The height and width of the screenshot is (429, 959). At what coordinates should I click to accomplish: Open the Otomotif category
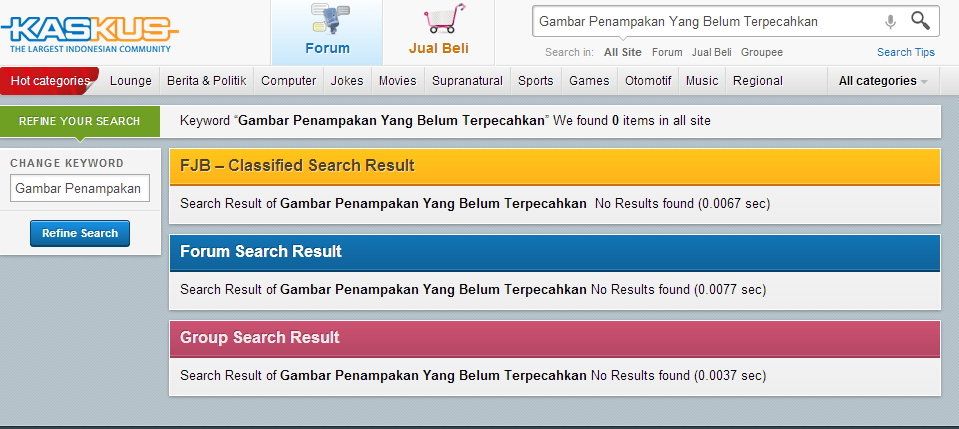point(648,81)
